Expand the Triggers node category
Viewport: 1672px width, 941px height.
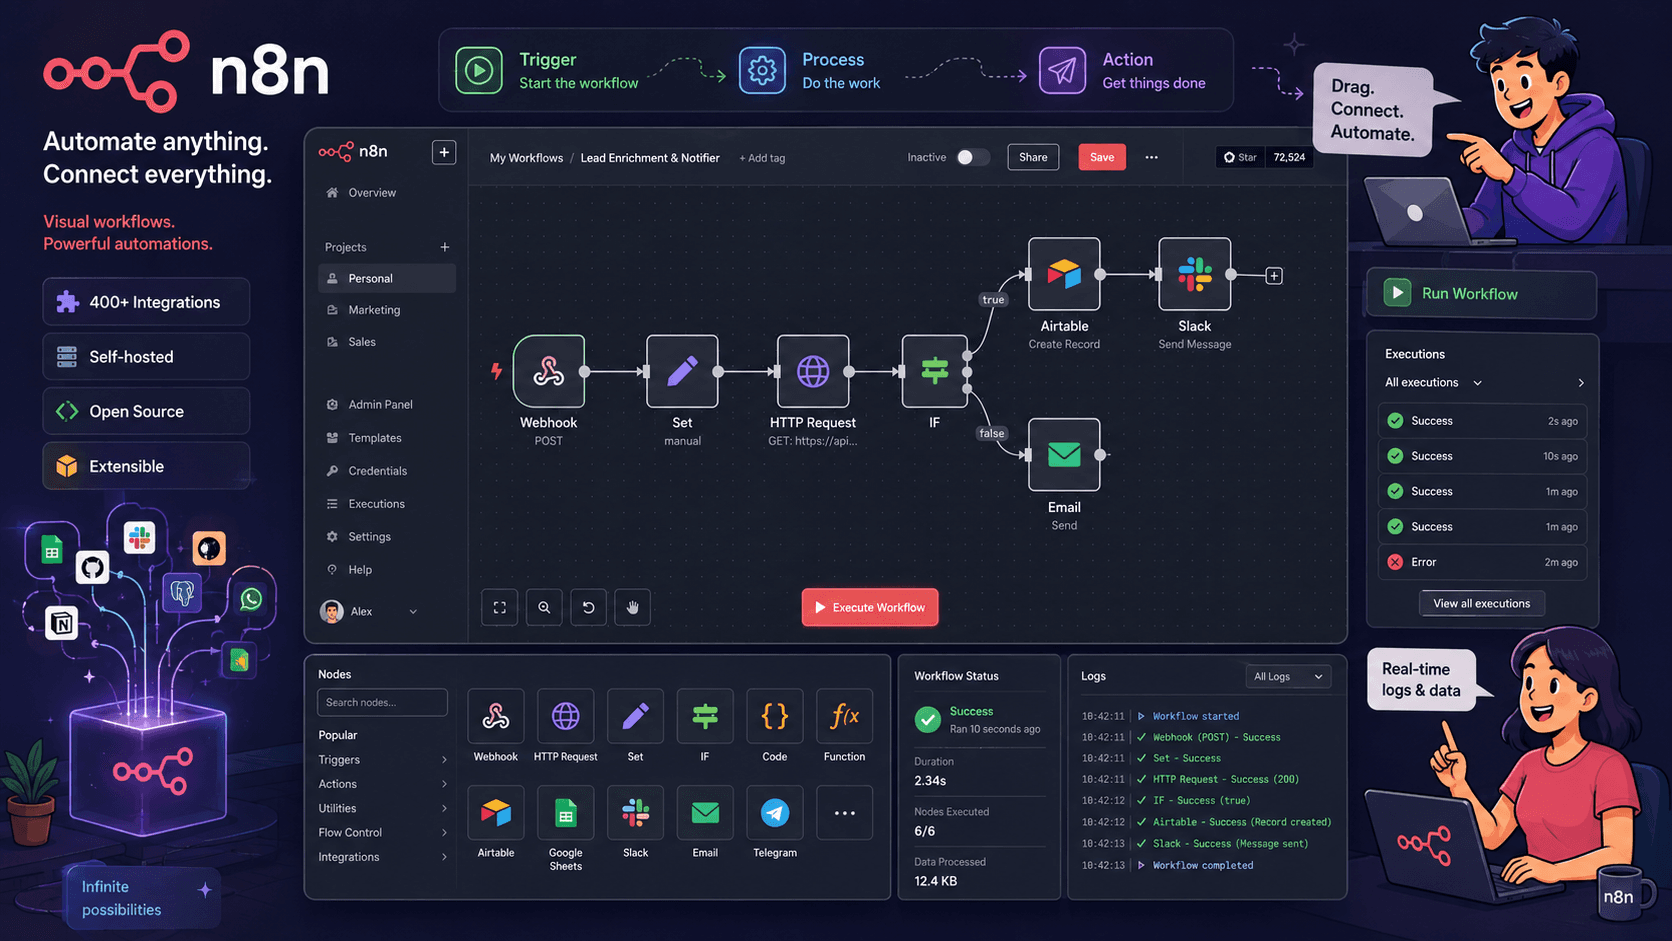383,760
